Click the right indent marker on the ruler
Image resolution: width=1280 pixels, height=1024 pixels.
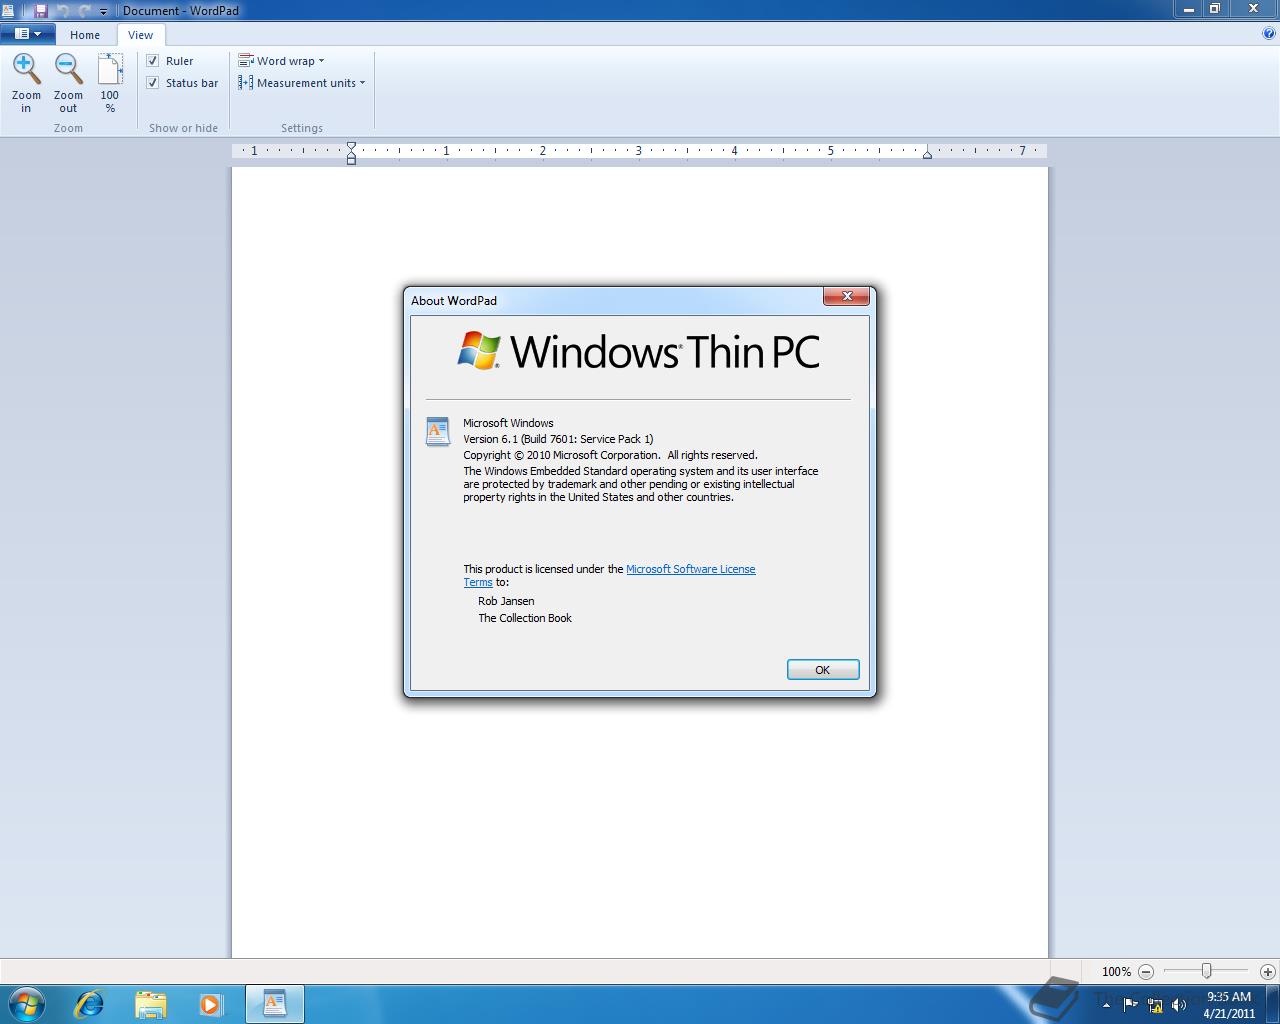[x=927, y=154]
